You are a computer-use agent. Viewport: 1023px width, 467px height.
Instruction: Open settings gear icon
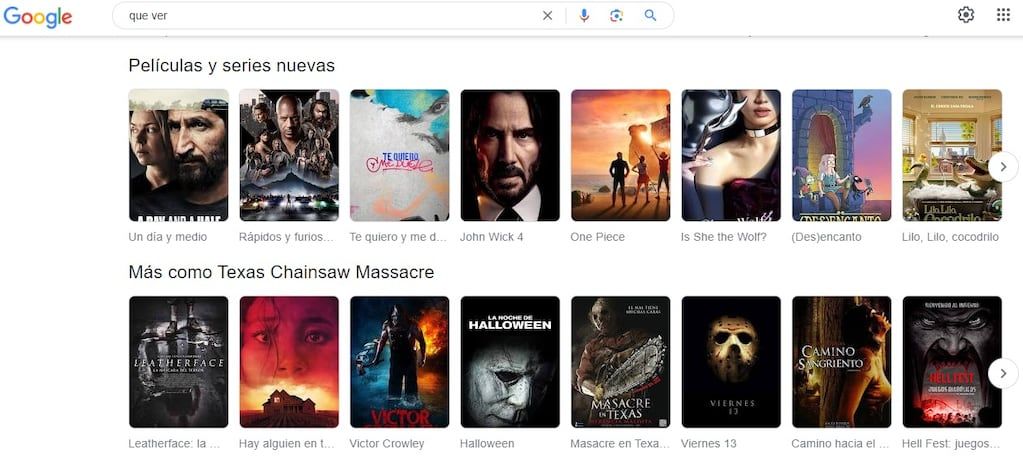coord(966,15)
